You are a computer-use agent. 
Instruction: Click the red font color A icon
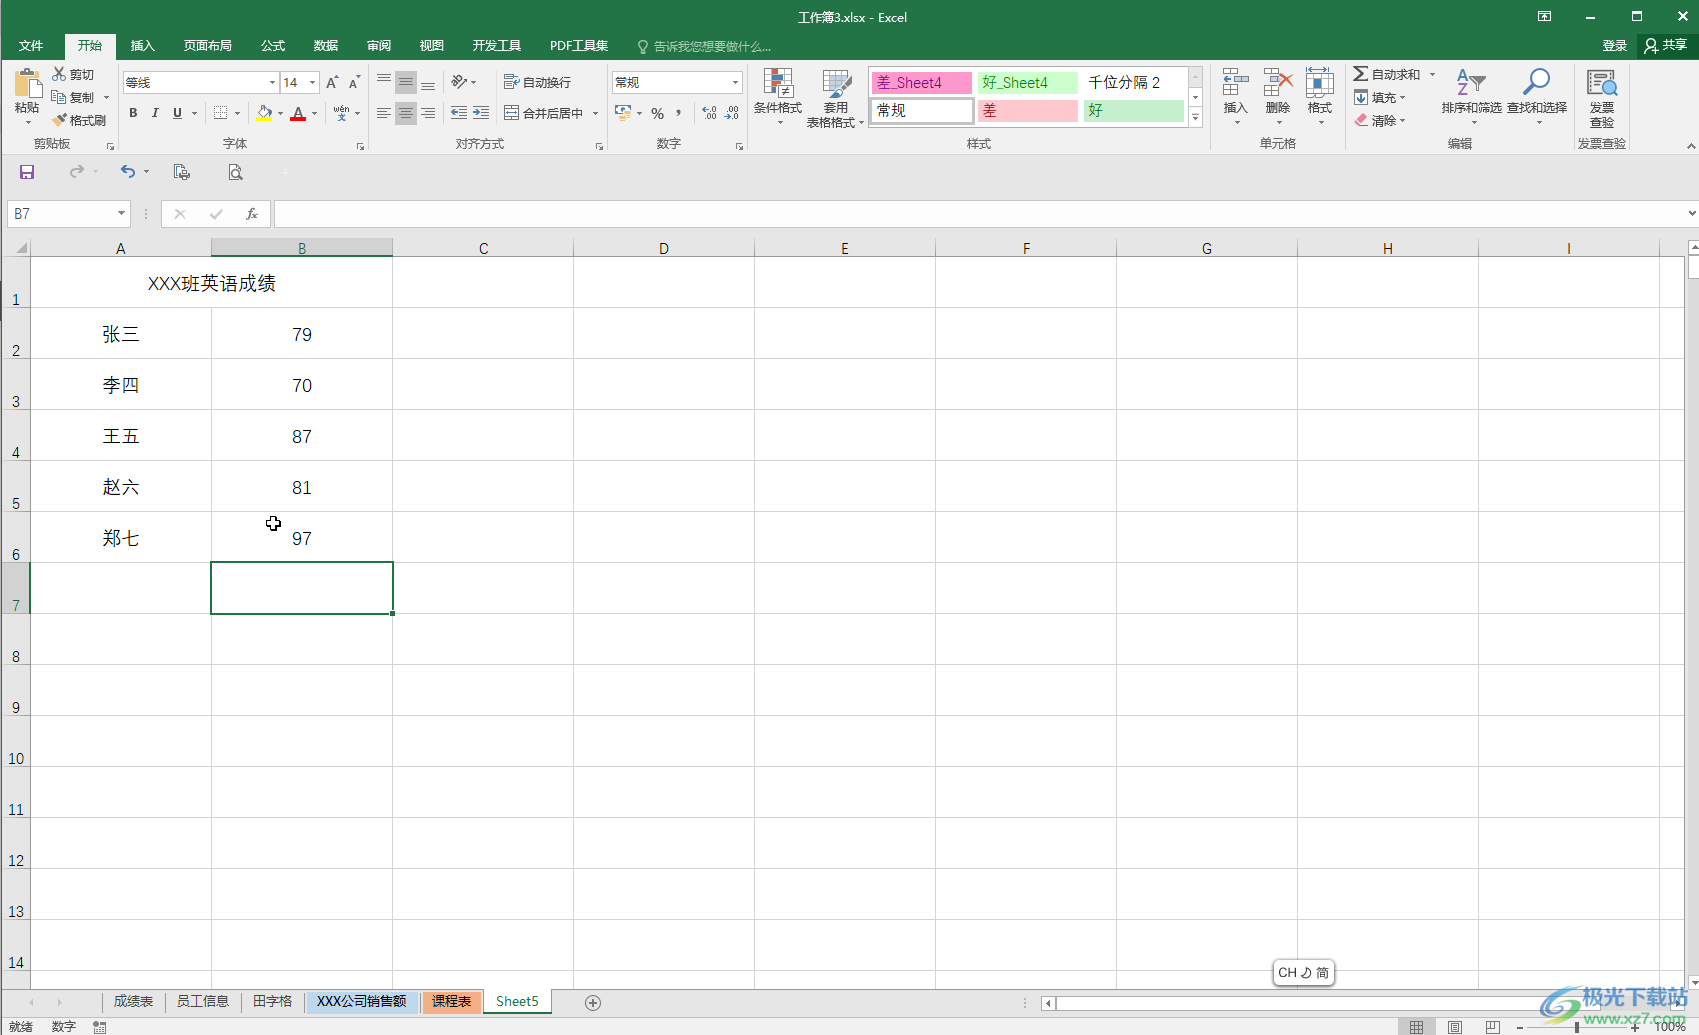[298, 113]
